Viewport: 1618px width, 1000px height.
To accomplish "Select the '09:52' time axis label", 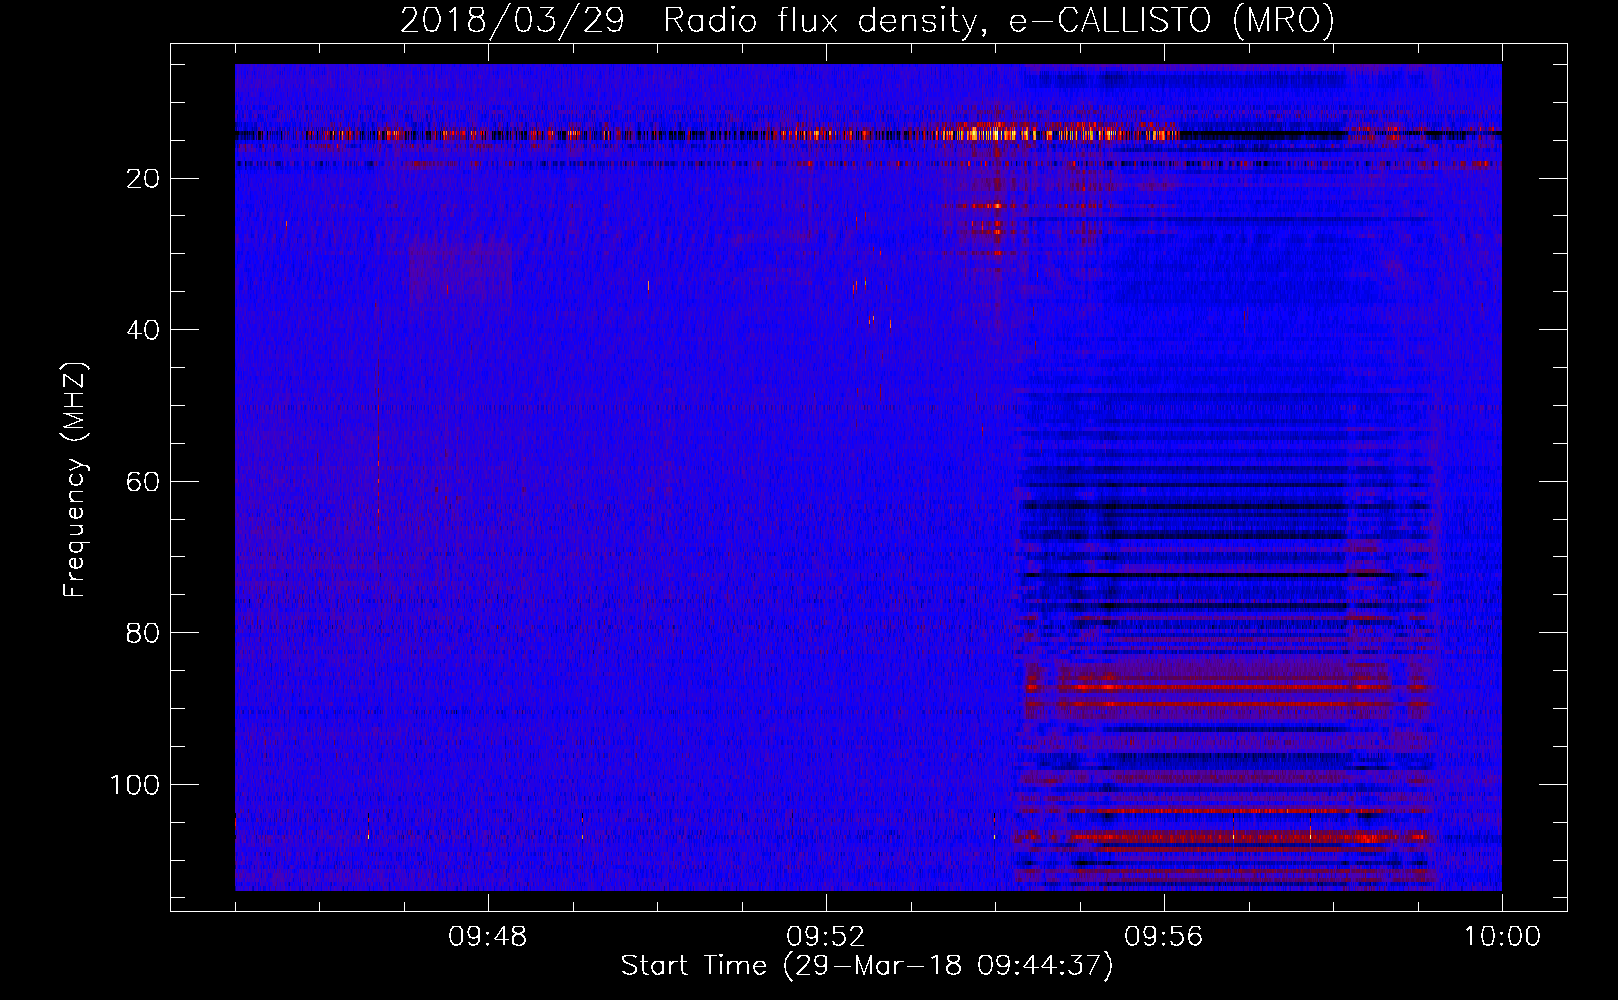I will [x=825, y=937].
